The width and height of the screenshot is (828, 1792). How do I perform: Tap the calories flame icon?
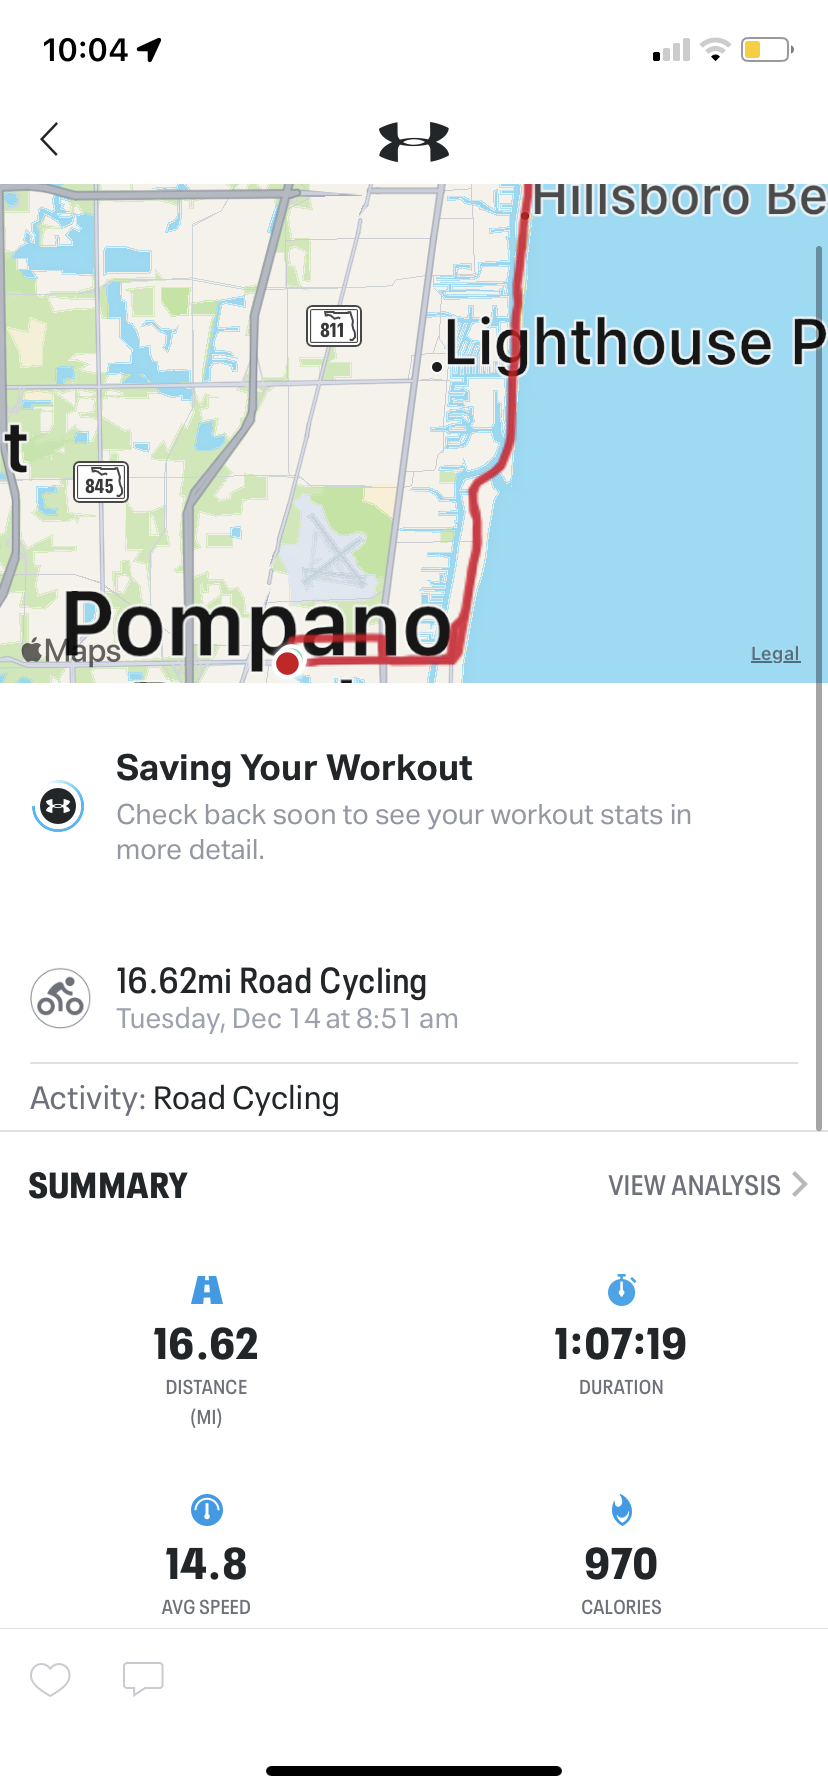(x=622, y=1510)
